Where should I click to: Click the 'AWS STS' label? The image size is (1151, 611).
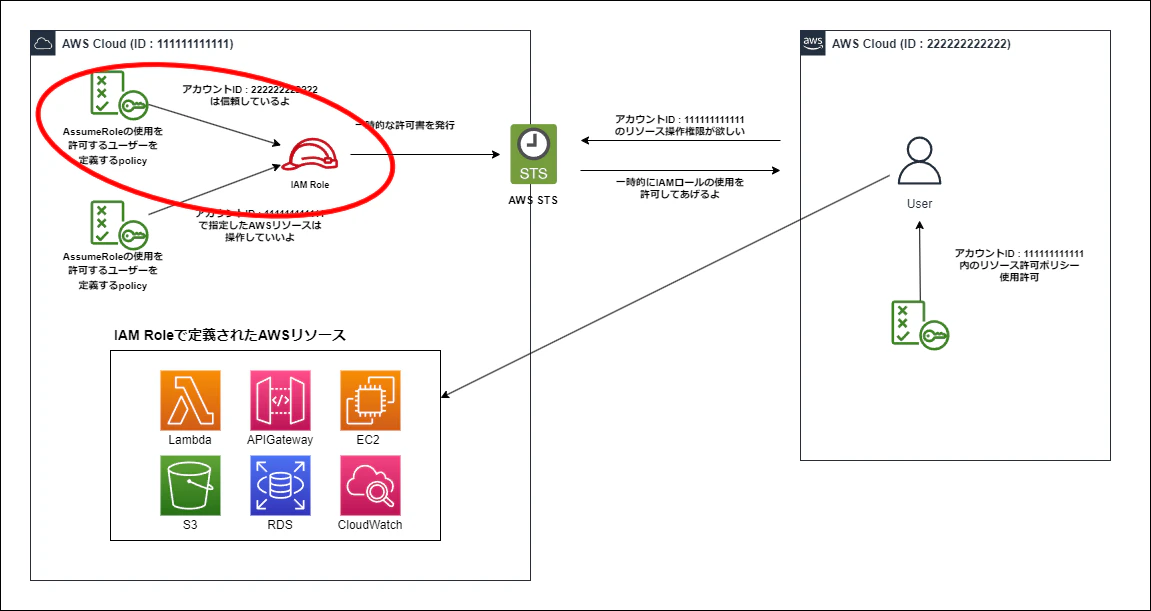[533, 200]
